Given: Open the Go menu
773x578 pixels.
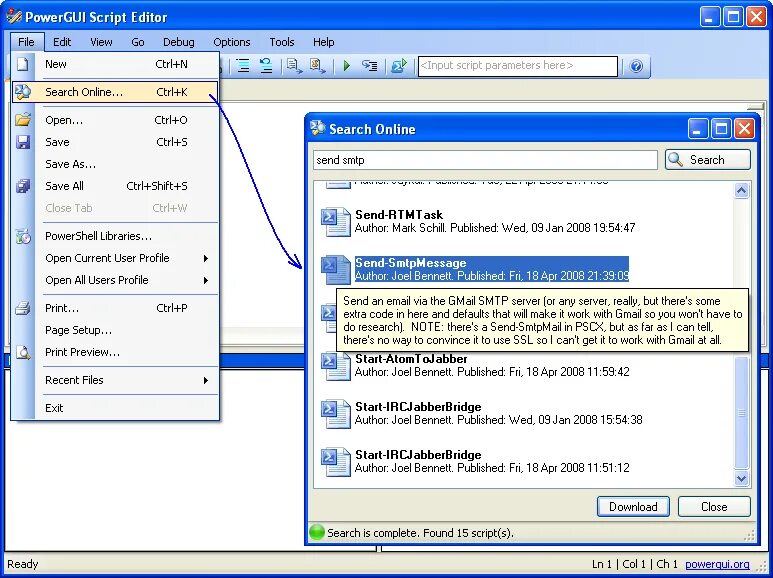Looking at the screenshot, I should pyautogui.click(x=138, y=42).
